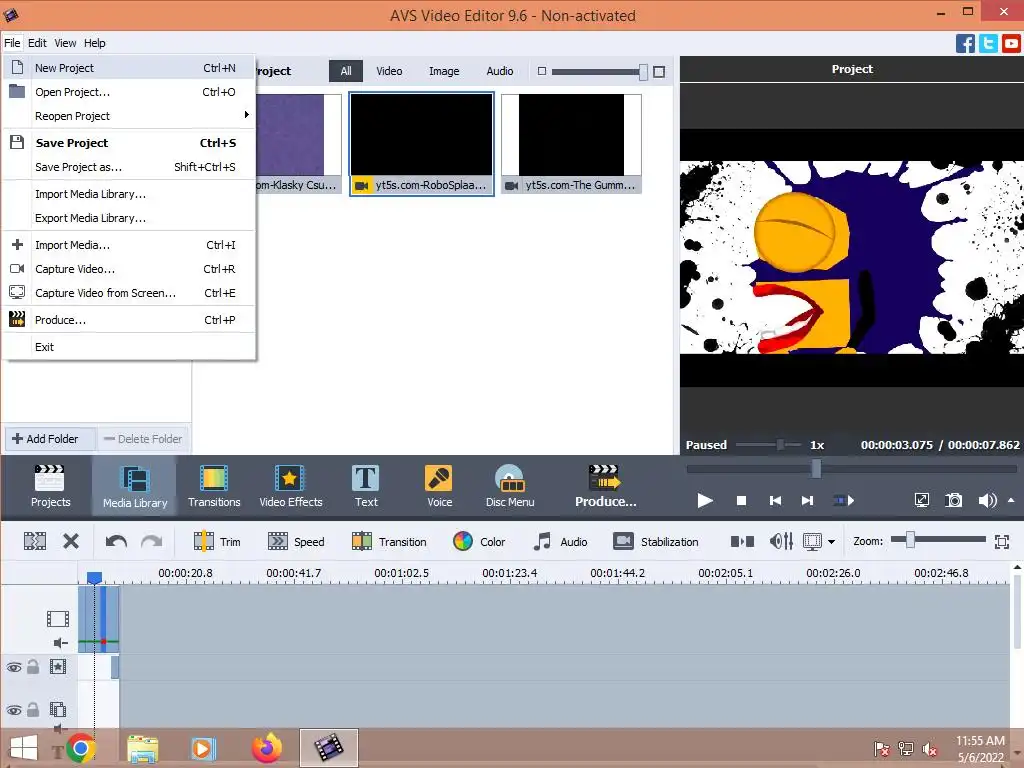Screen dimensions: 1024x768
Task: Go to previous frame in preview
Action: pos(775,501)
